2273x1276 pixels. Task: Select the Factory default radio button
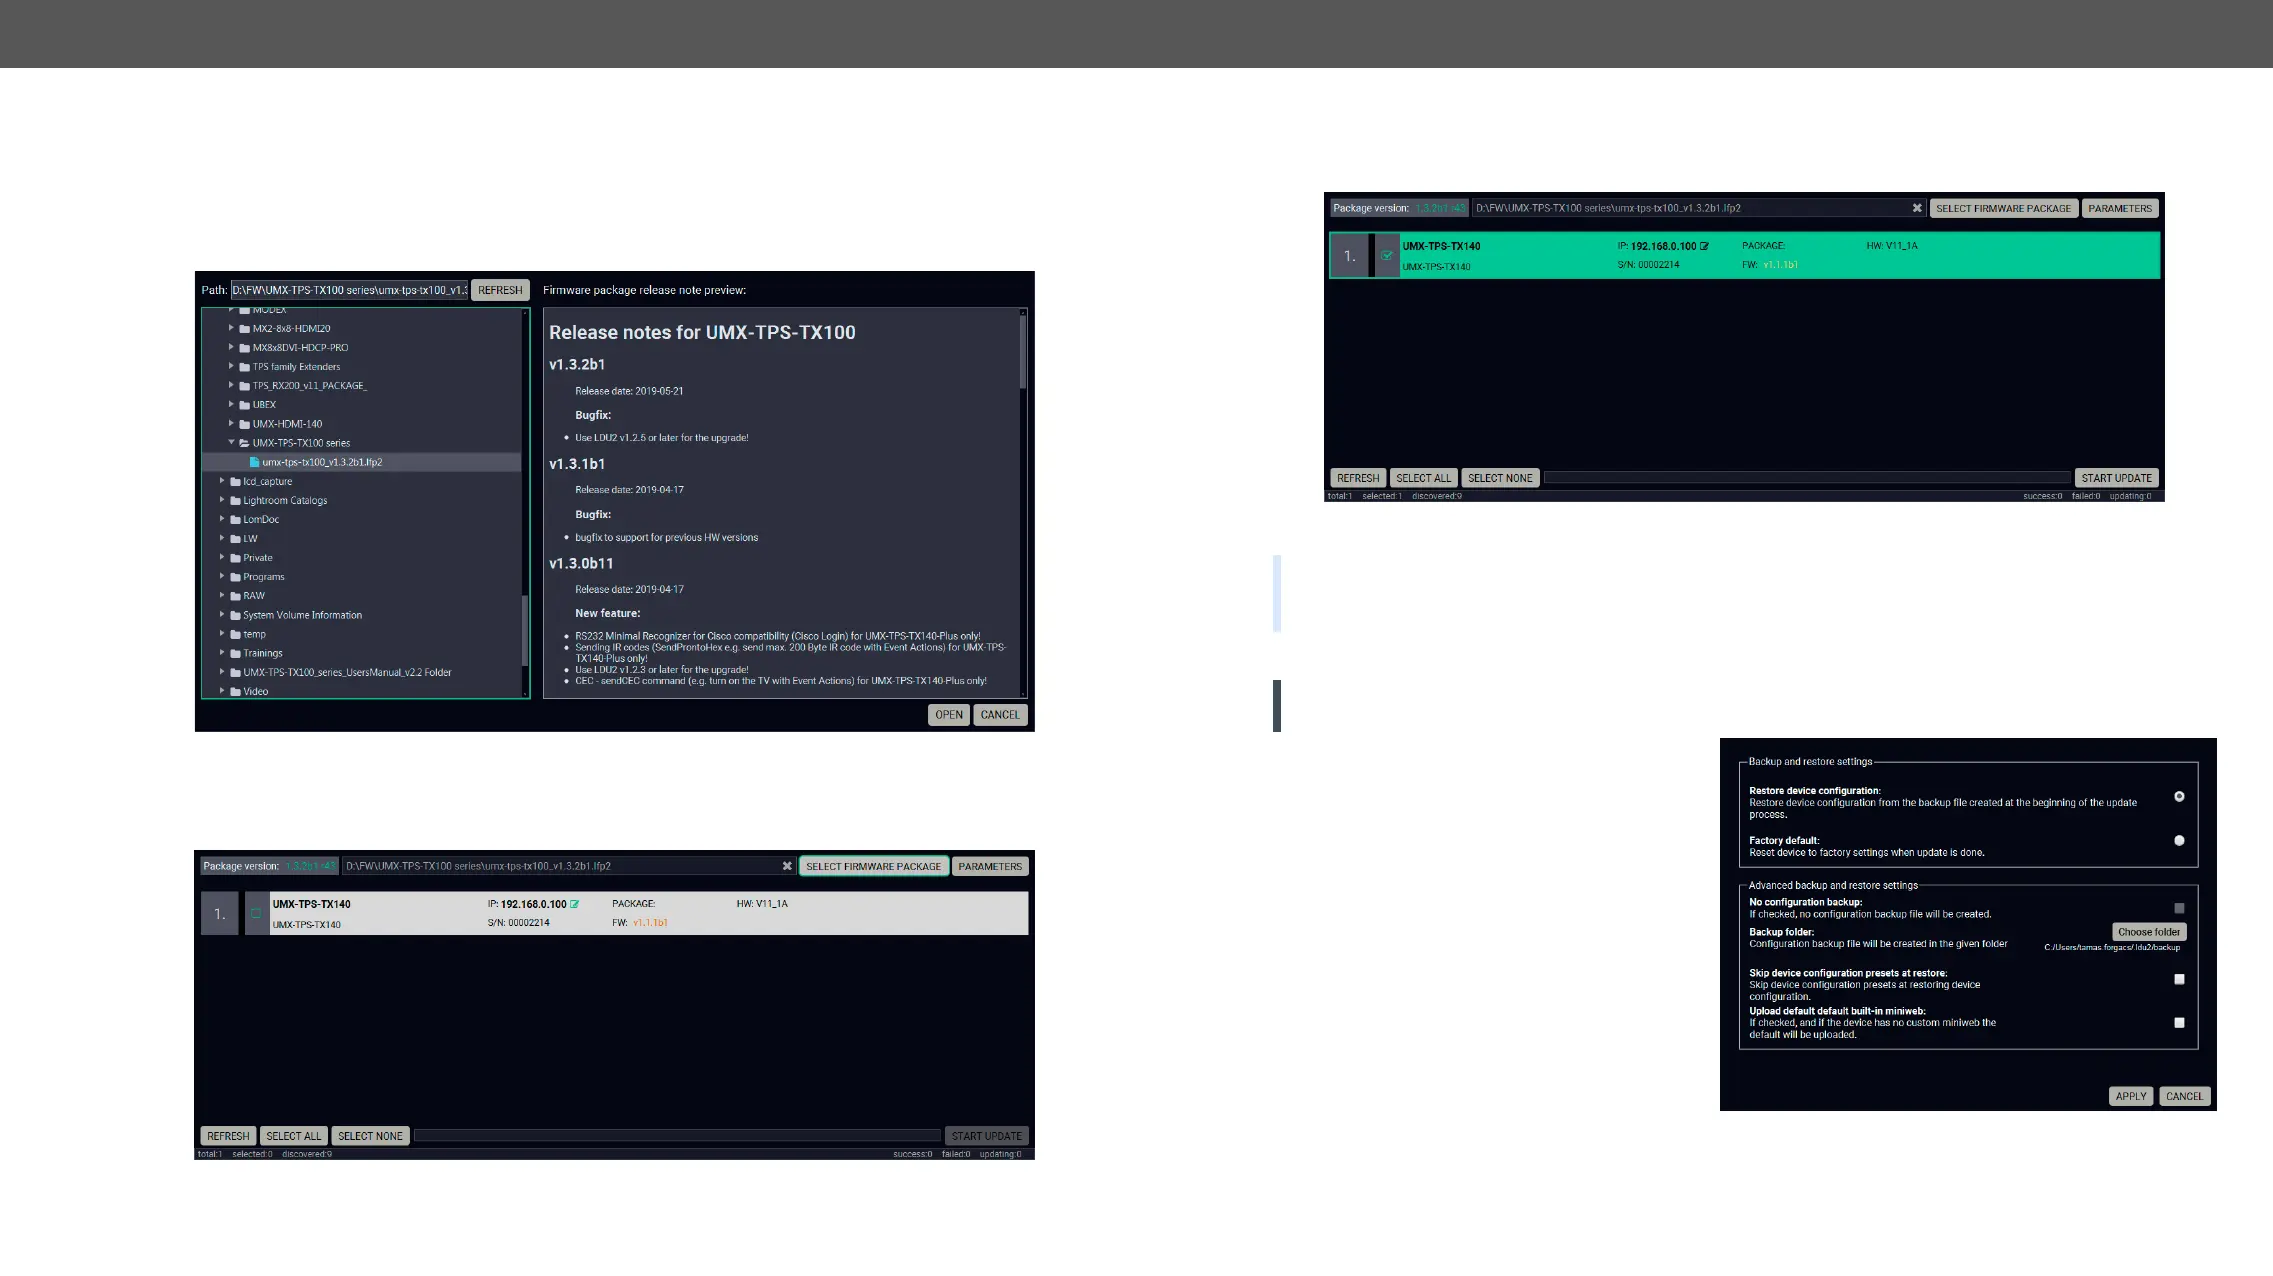pyautogui.click(x=2179, y=841)
